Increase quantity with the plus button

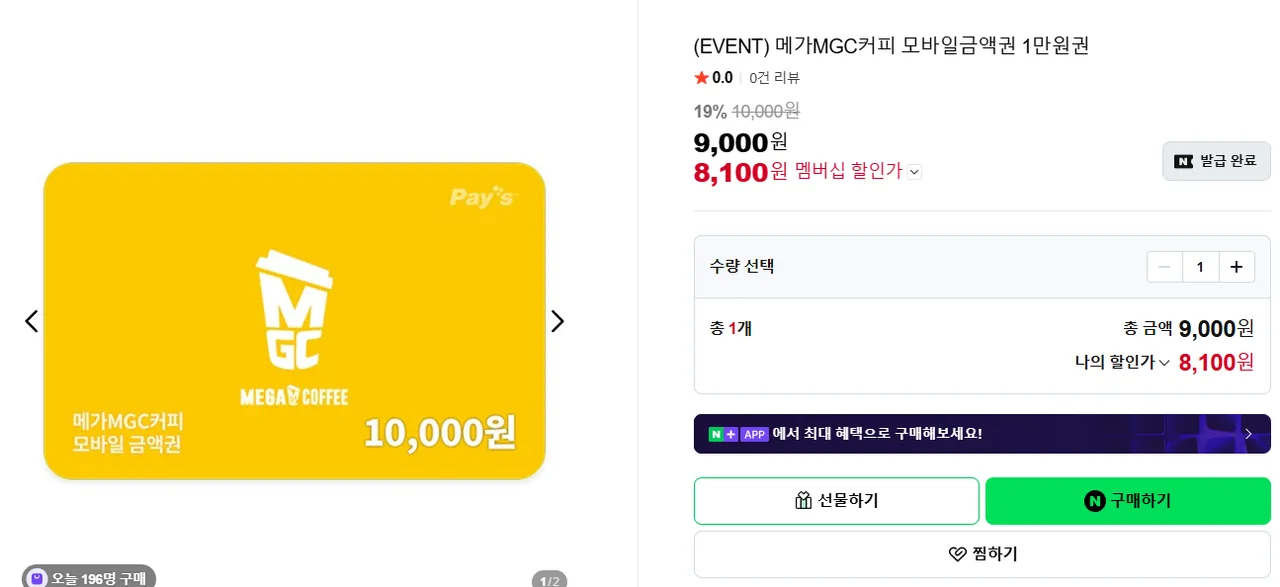pos(1236,267)
